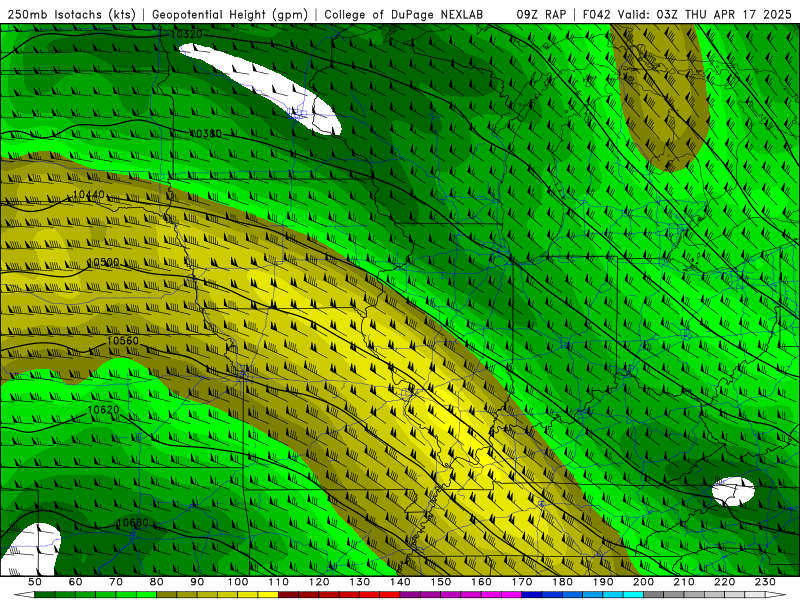The width and height of the screenshot is (800, 600).
Task: Click the 130 value on the color scale
Action: [x=359, y=582]
